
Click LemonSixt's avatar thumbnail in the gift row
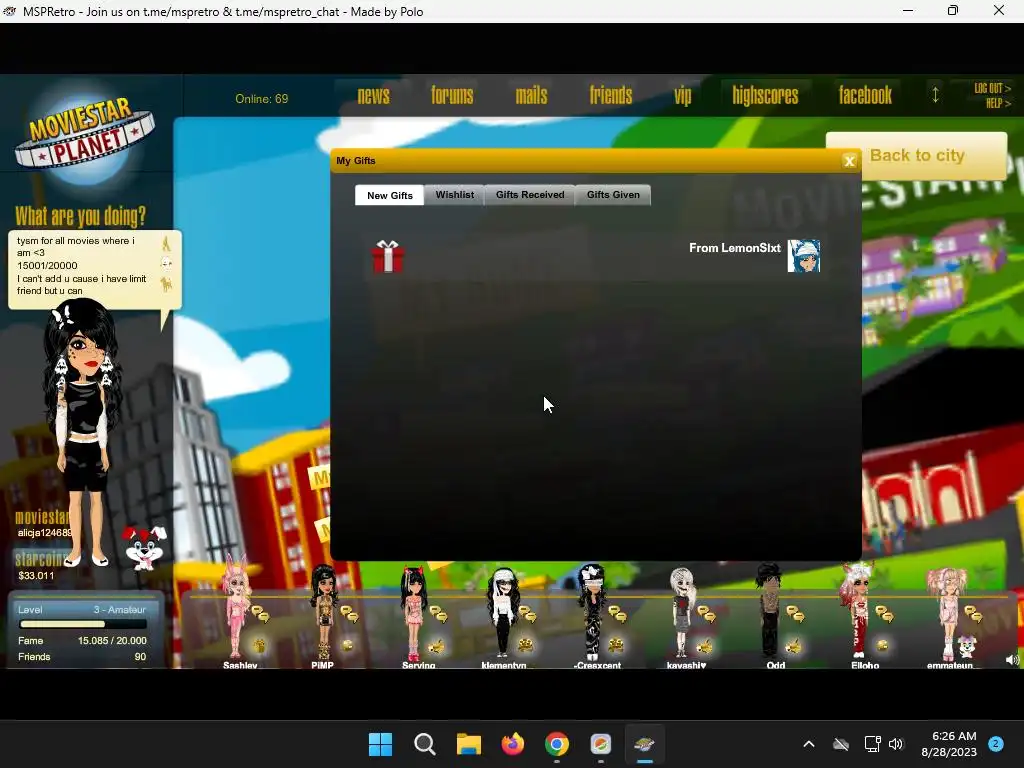pyautogui.click(x=803, y=256)
